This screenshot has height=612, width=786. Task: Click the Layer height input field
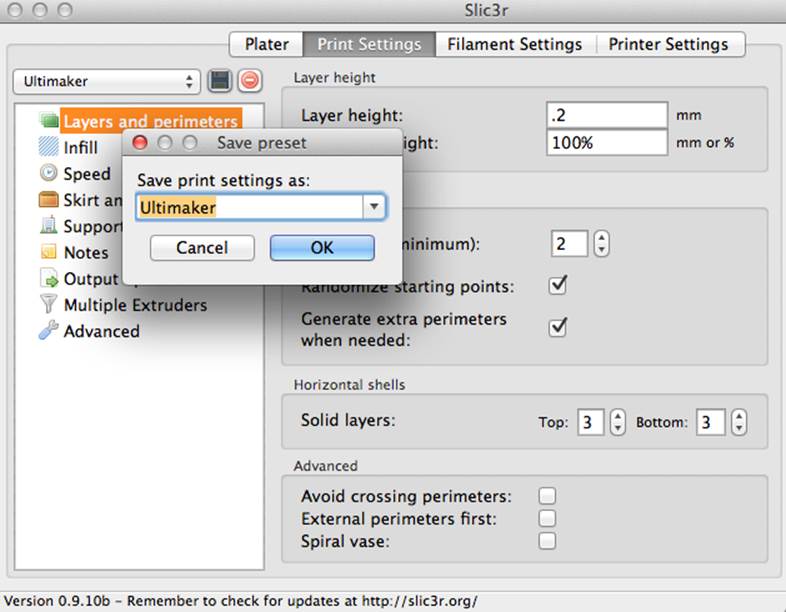607,115
